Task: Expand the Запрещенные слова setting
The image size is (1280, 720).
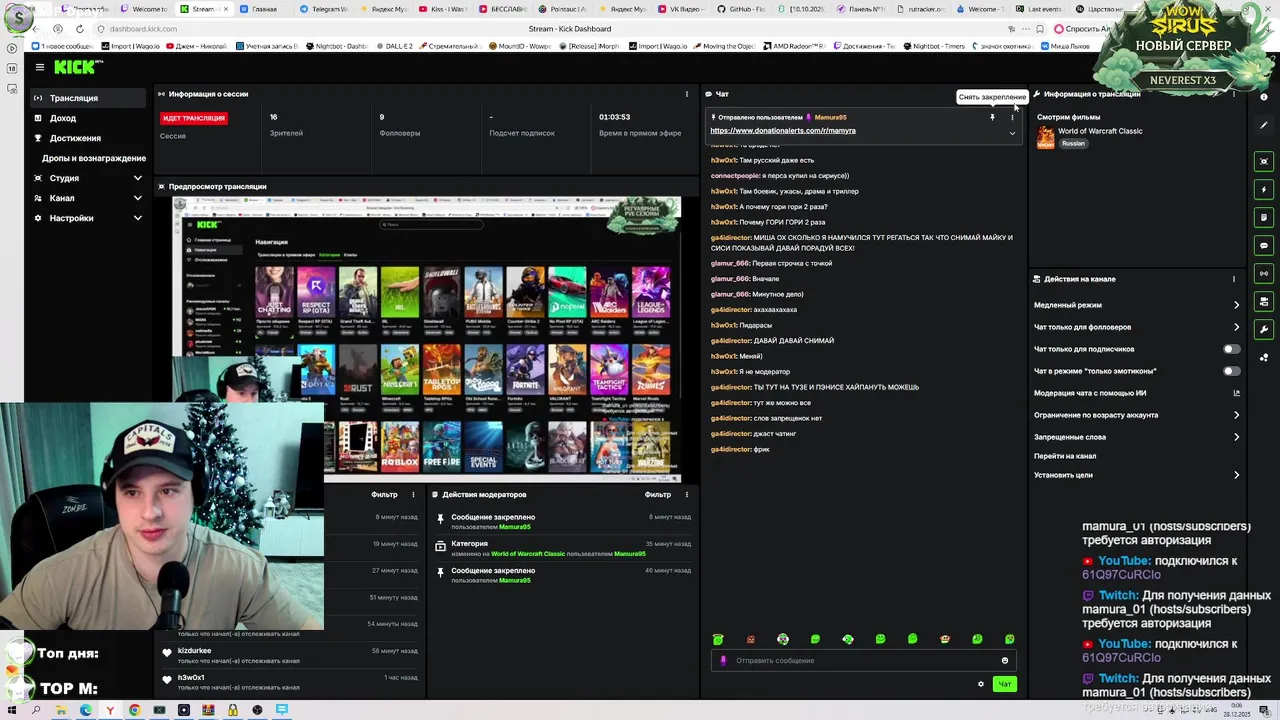Action: (1136, 437)
